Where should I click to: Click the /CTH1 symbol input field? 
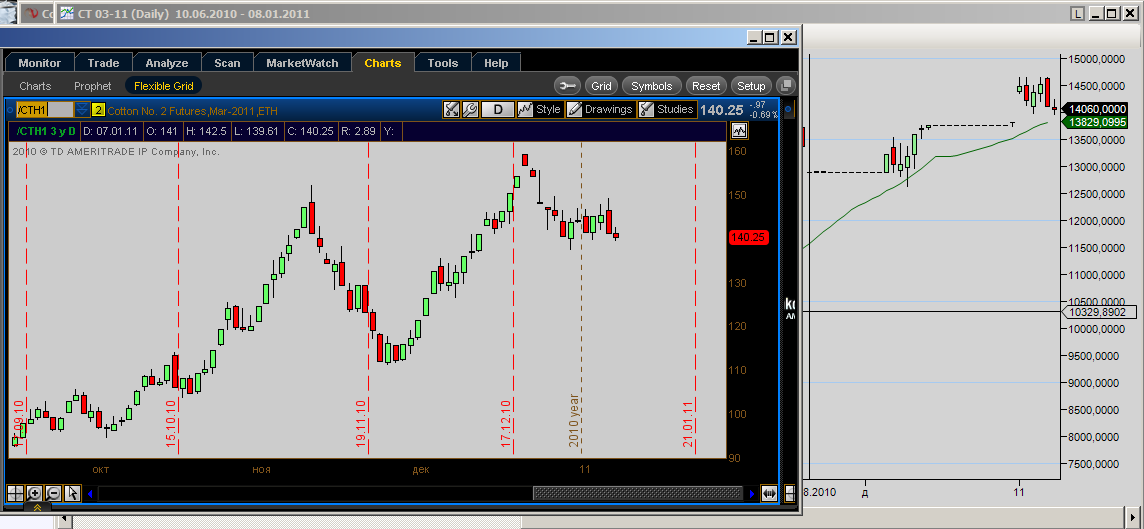tap(45, 110)
